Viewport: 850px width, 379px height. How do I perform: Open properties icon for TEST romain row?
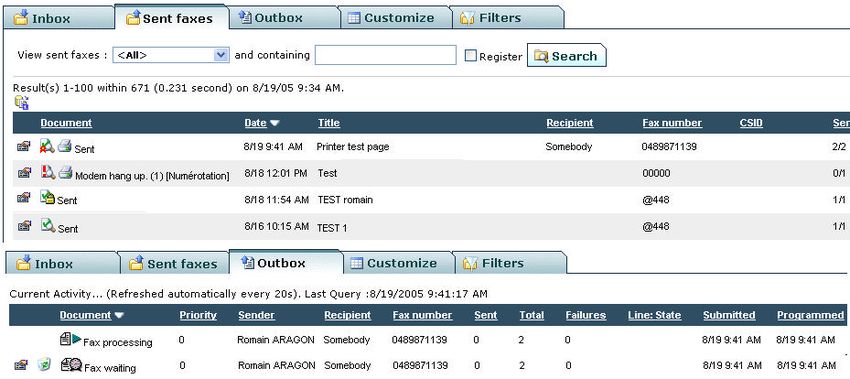click(24, 198)
